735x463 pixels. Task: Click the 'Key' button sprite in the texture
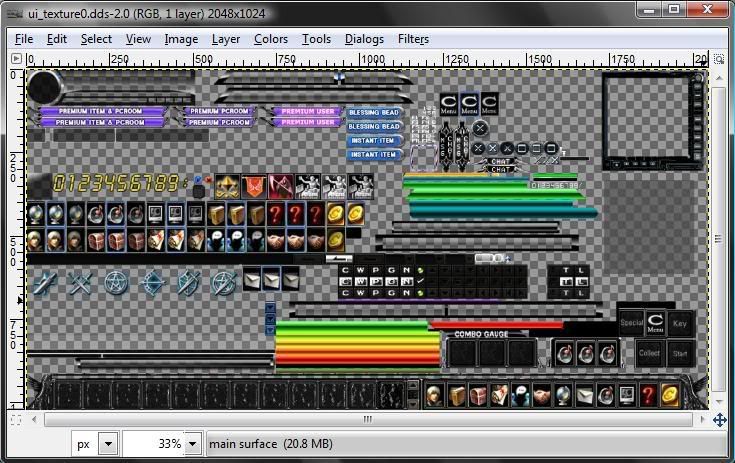click(x=680, y=323)
